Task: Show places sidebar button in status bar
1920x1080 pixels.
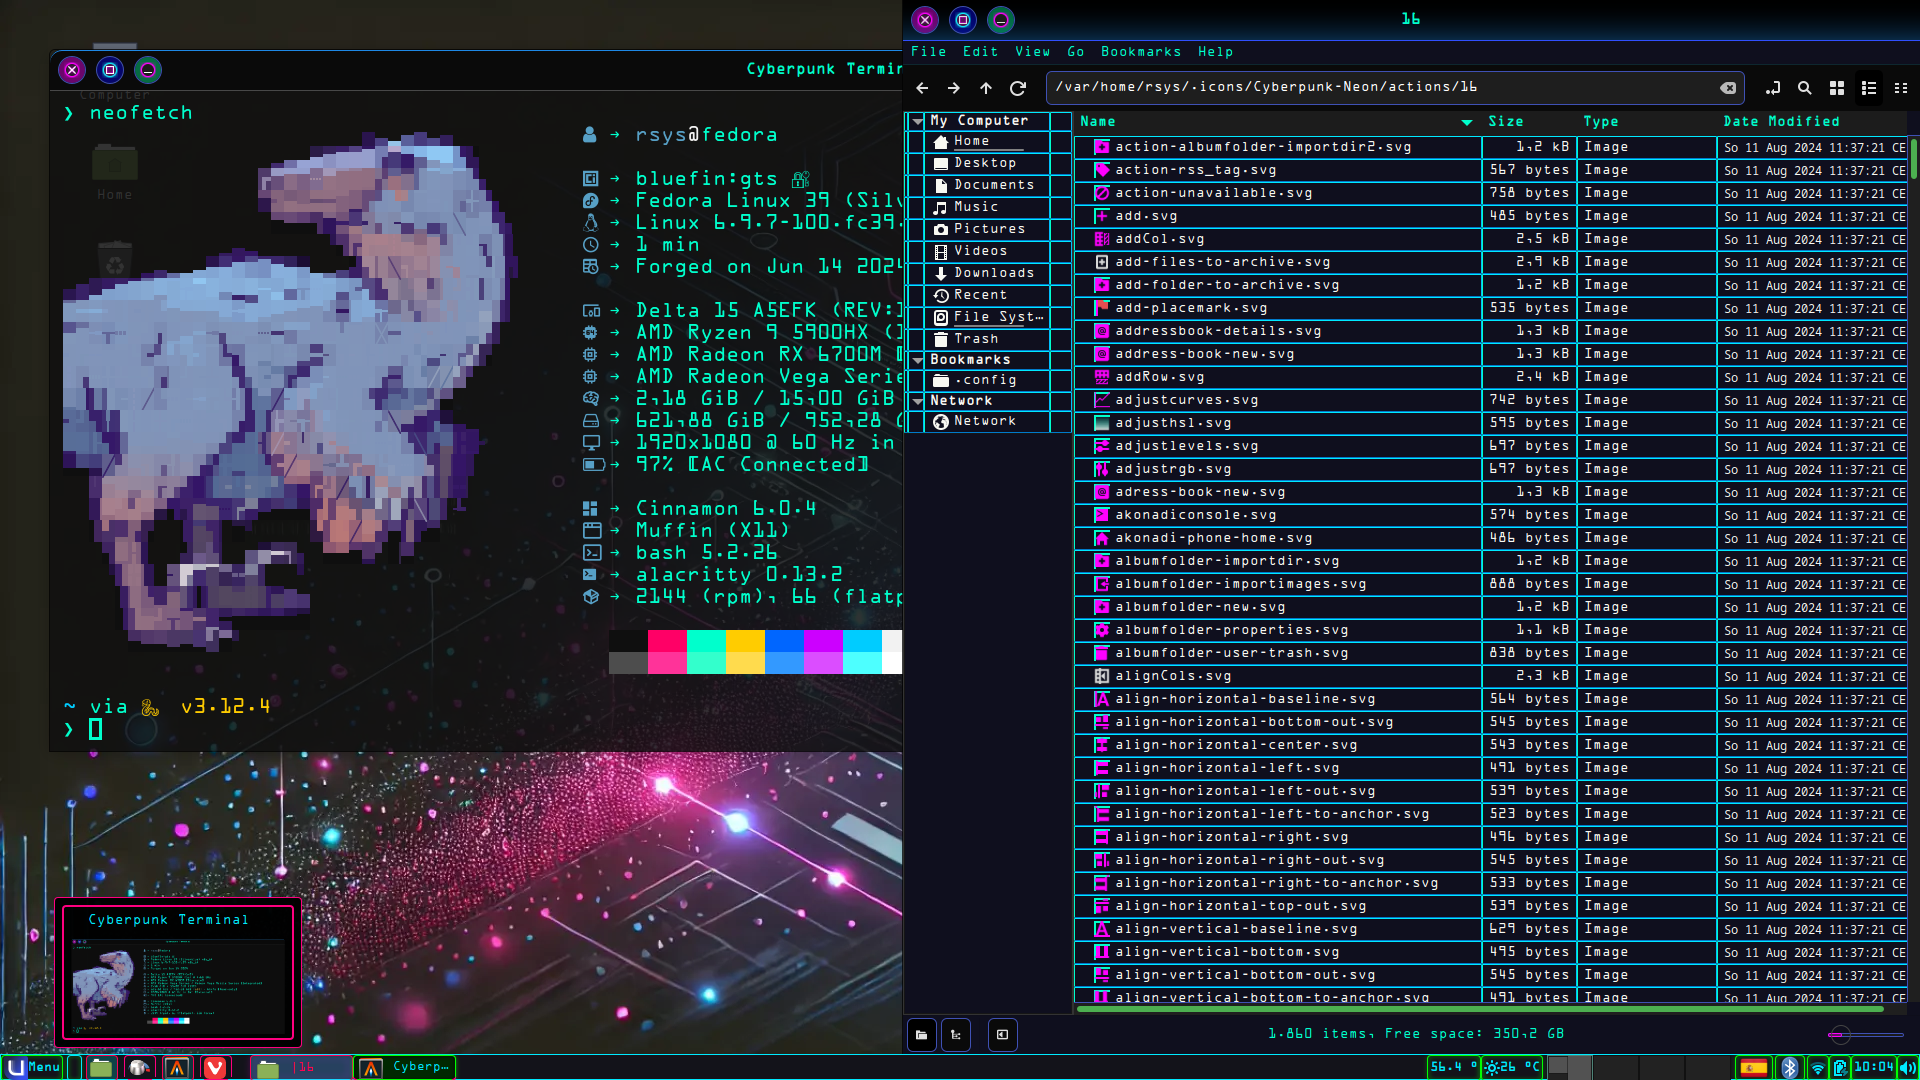Action: tap(922, 1035)
